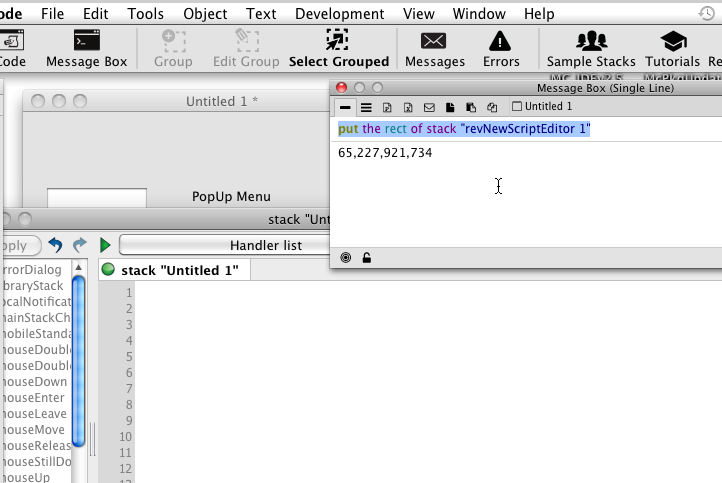Show stacks in use pane in Message Box
This screenshot has height=483, width=722.
[x=492, y=107]
